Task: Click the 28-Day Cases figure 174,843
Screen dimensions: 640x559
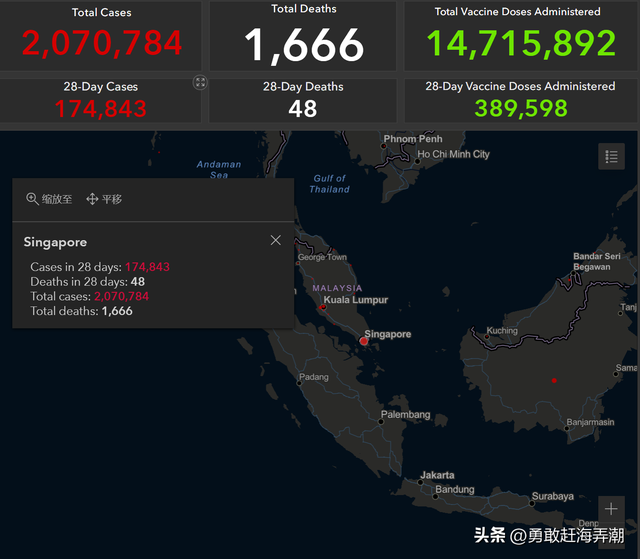Action: coord(101,108)
